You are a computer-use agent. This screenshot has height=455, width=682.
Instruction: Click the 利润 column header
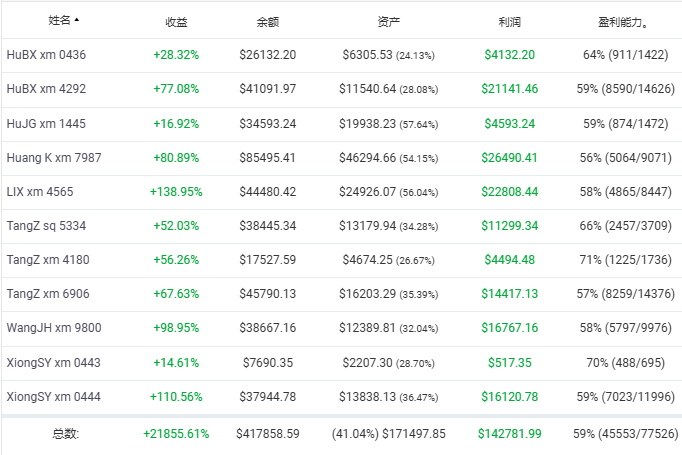[x=509, y=22]
